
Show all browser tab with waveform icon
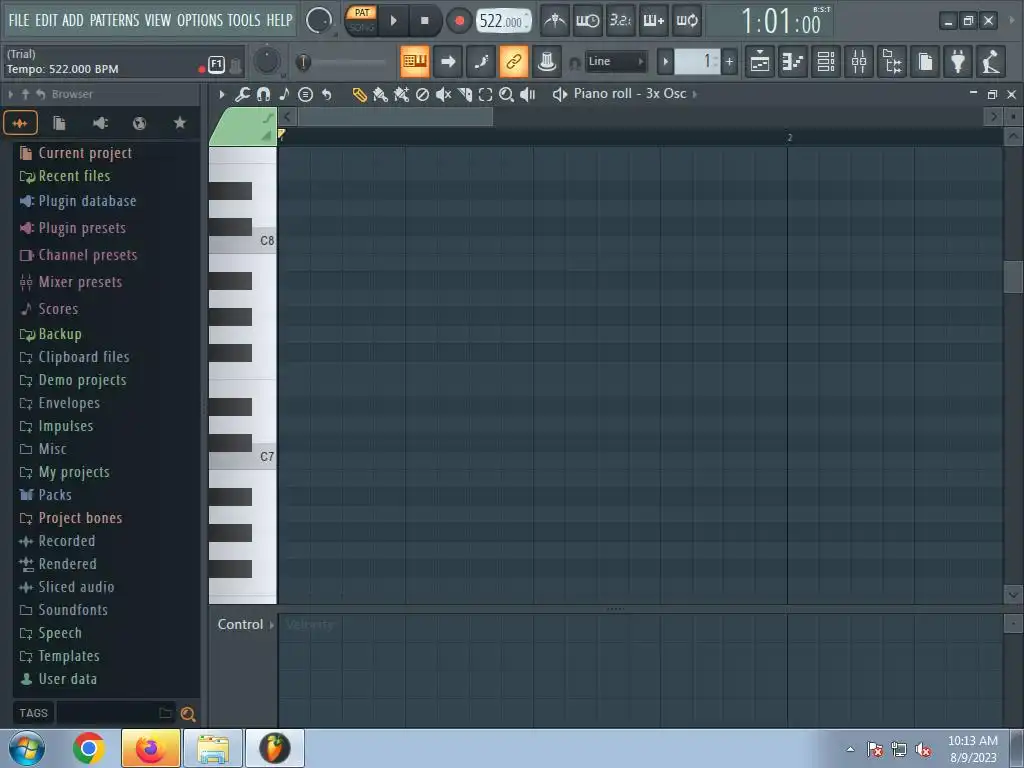coord(20,123)
